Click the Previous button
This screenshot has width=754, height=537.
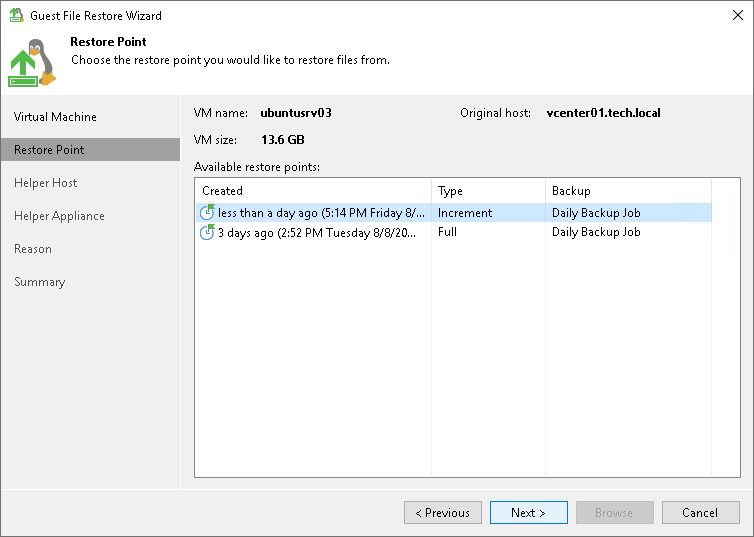pos(443,512)
